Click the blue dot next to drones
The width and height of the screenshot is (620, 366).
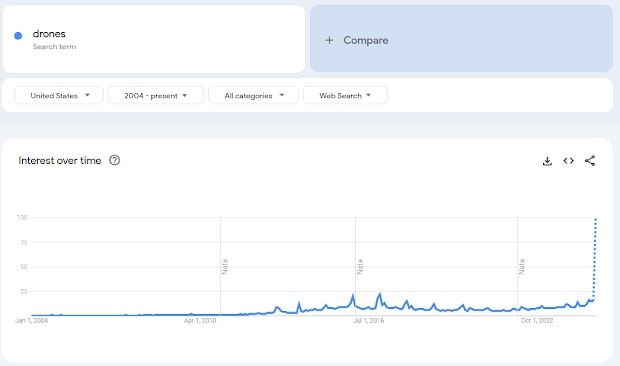point(18,36)
